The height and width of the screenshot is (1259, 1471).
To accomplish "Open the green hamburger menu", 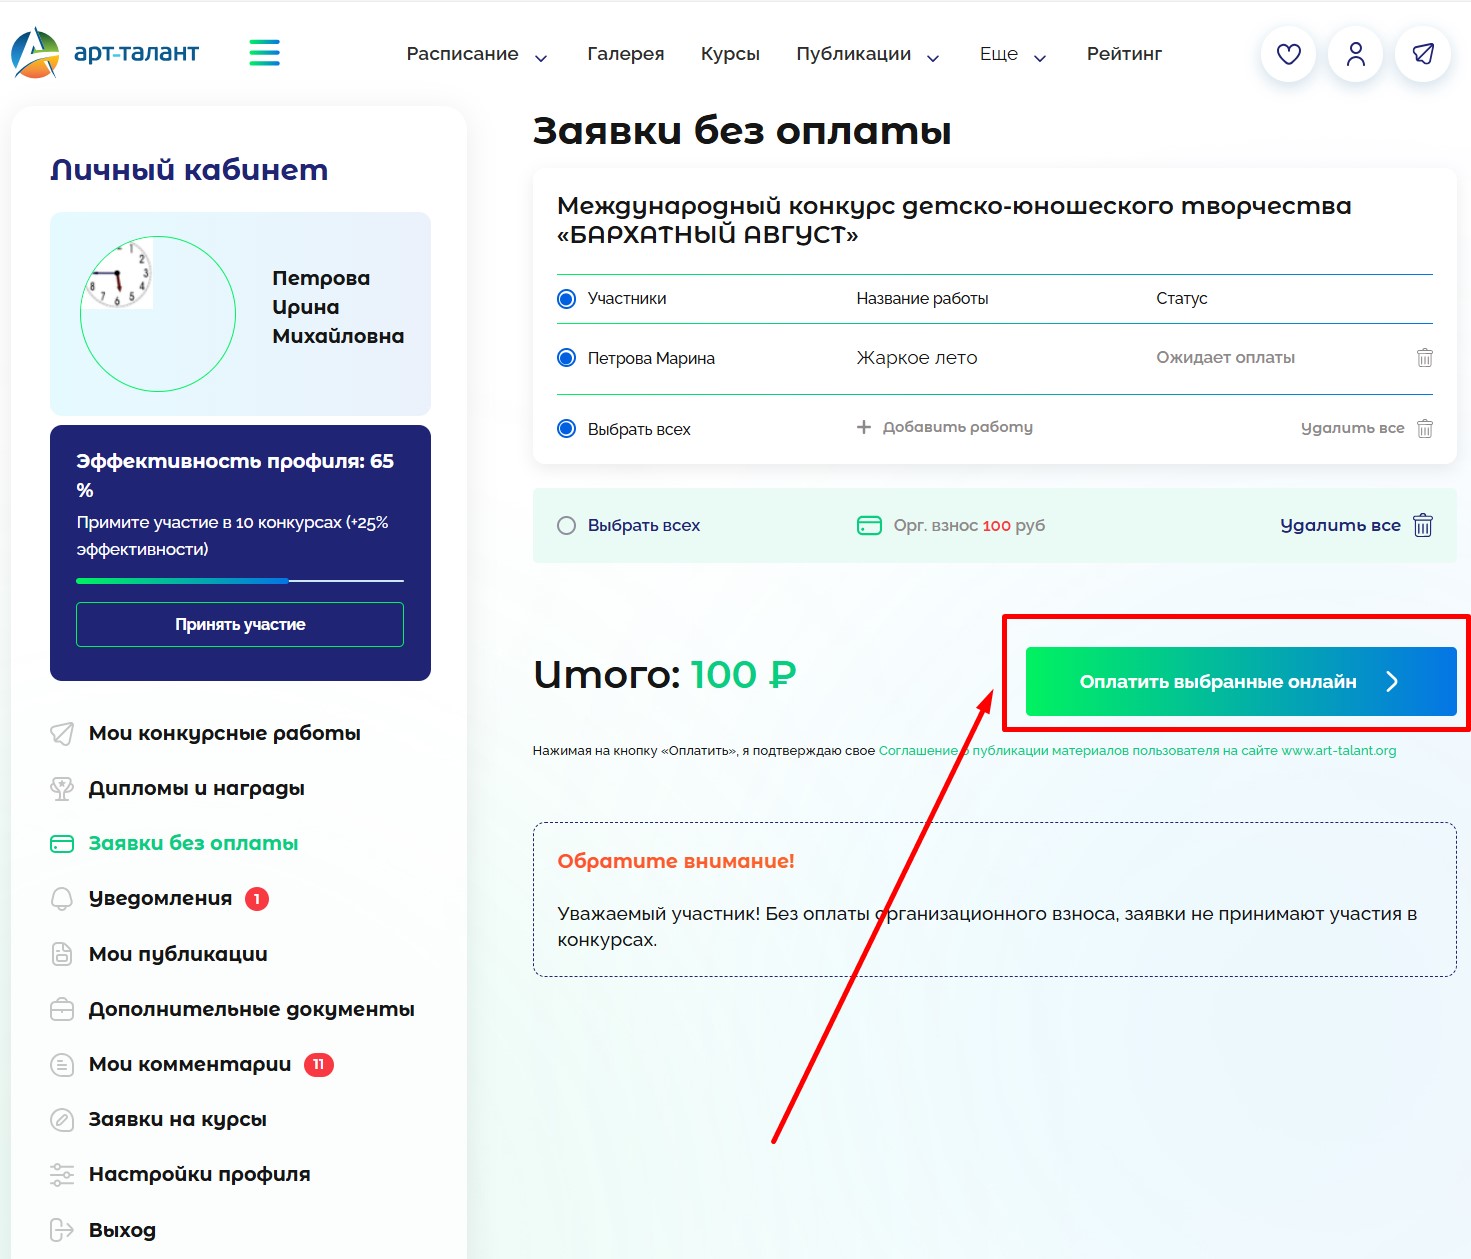I will tap(264, 53).
